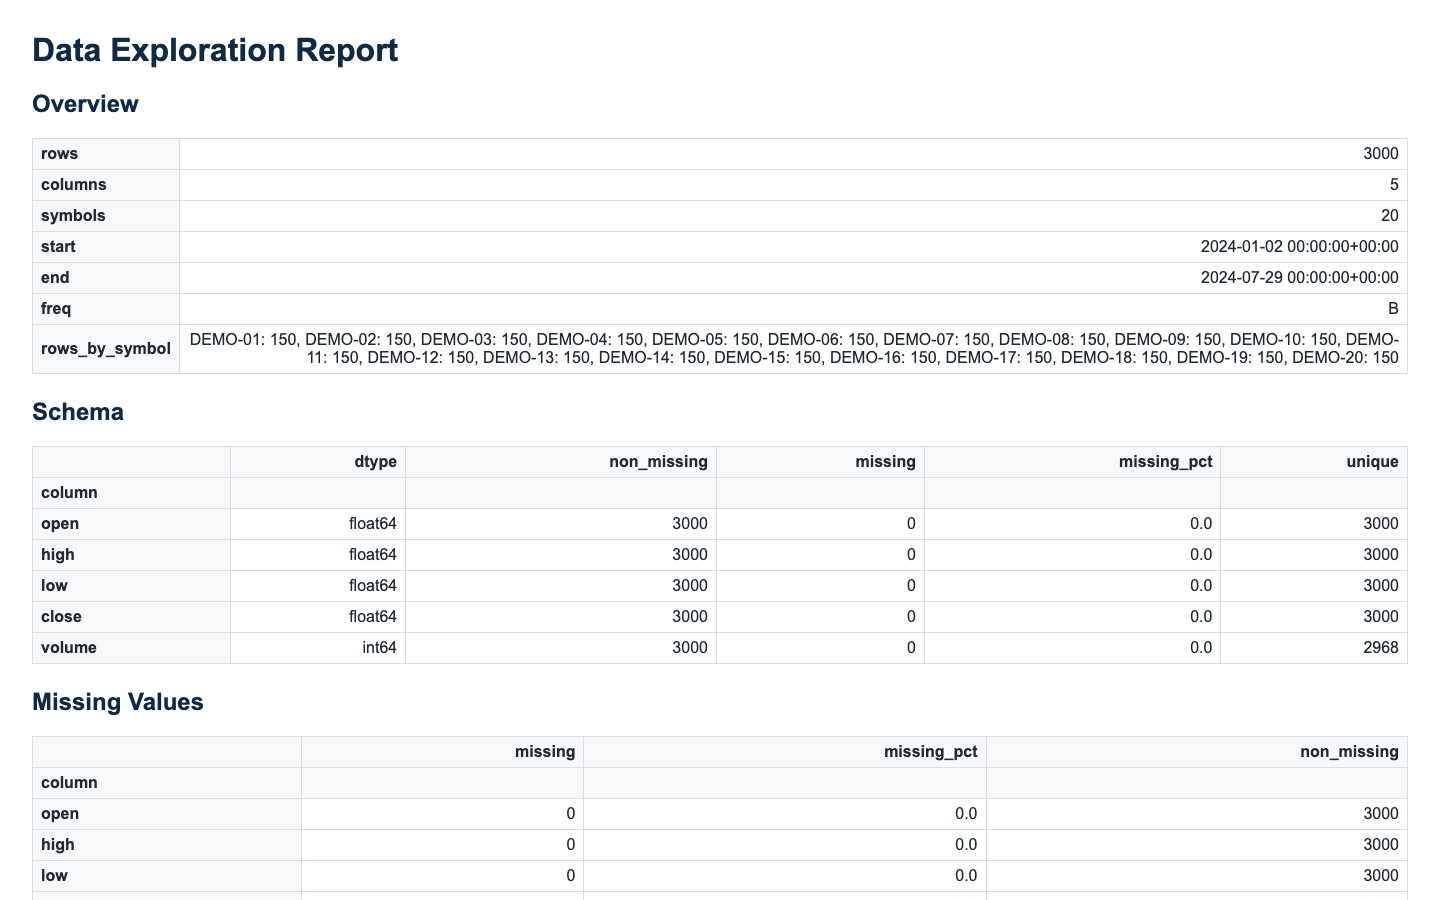Click the "freq" label in Overview
Viewport: 1440px width, 900px height.
tap(56, 309)
